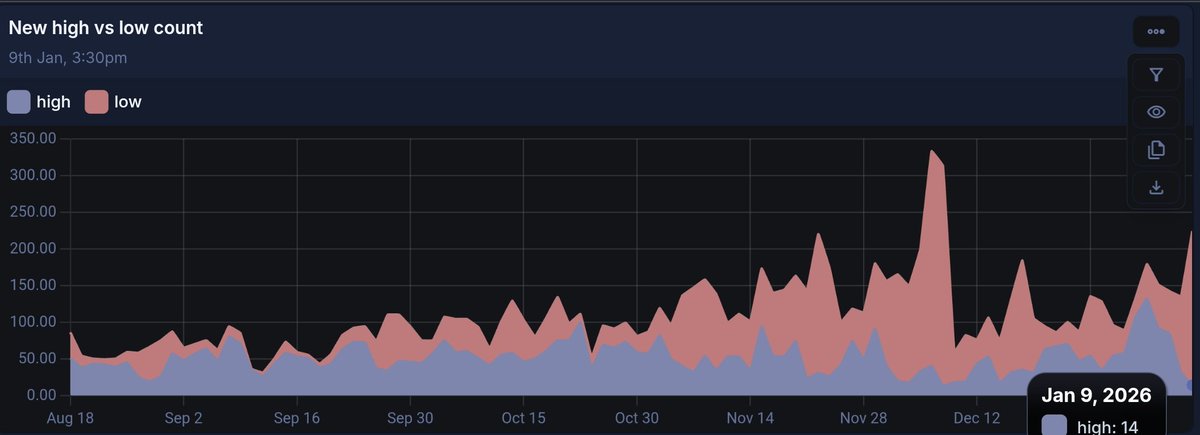1200x435 pixels.
Task: Click the '350.00' y-axis label
Action: coord(31,138)
